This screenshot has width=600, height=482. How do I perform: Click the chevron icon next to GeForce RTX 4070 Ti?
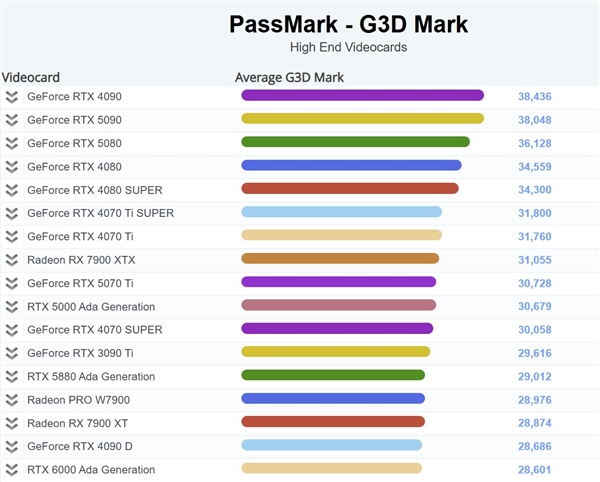pos(12,237)
